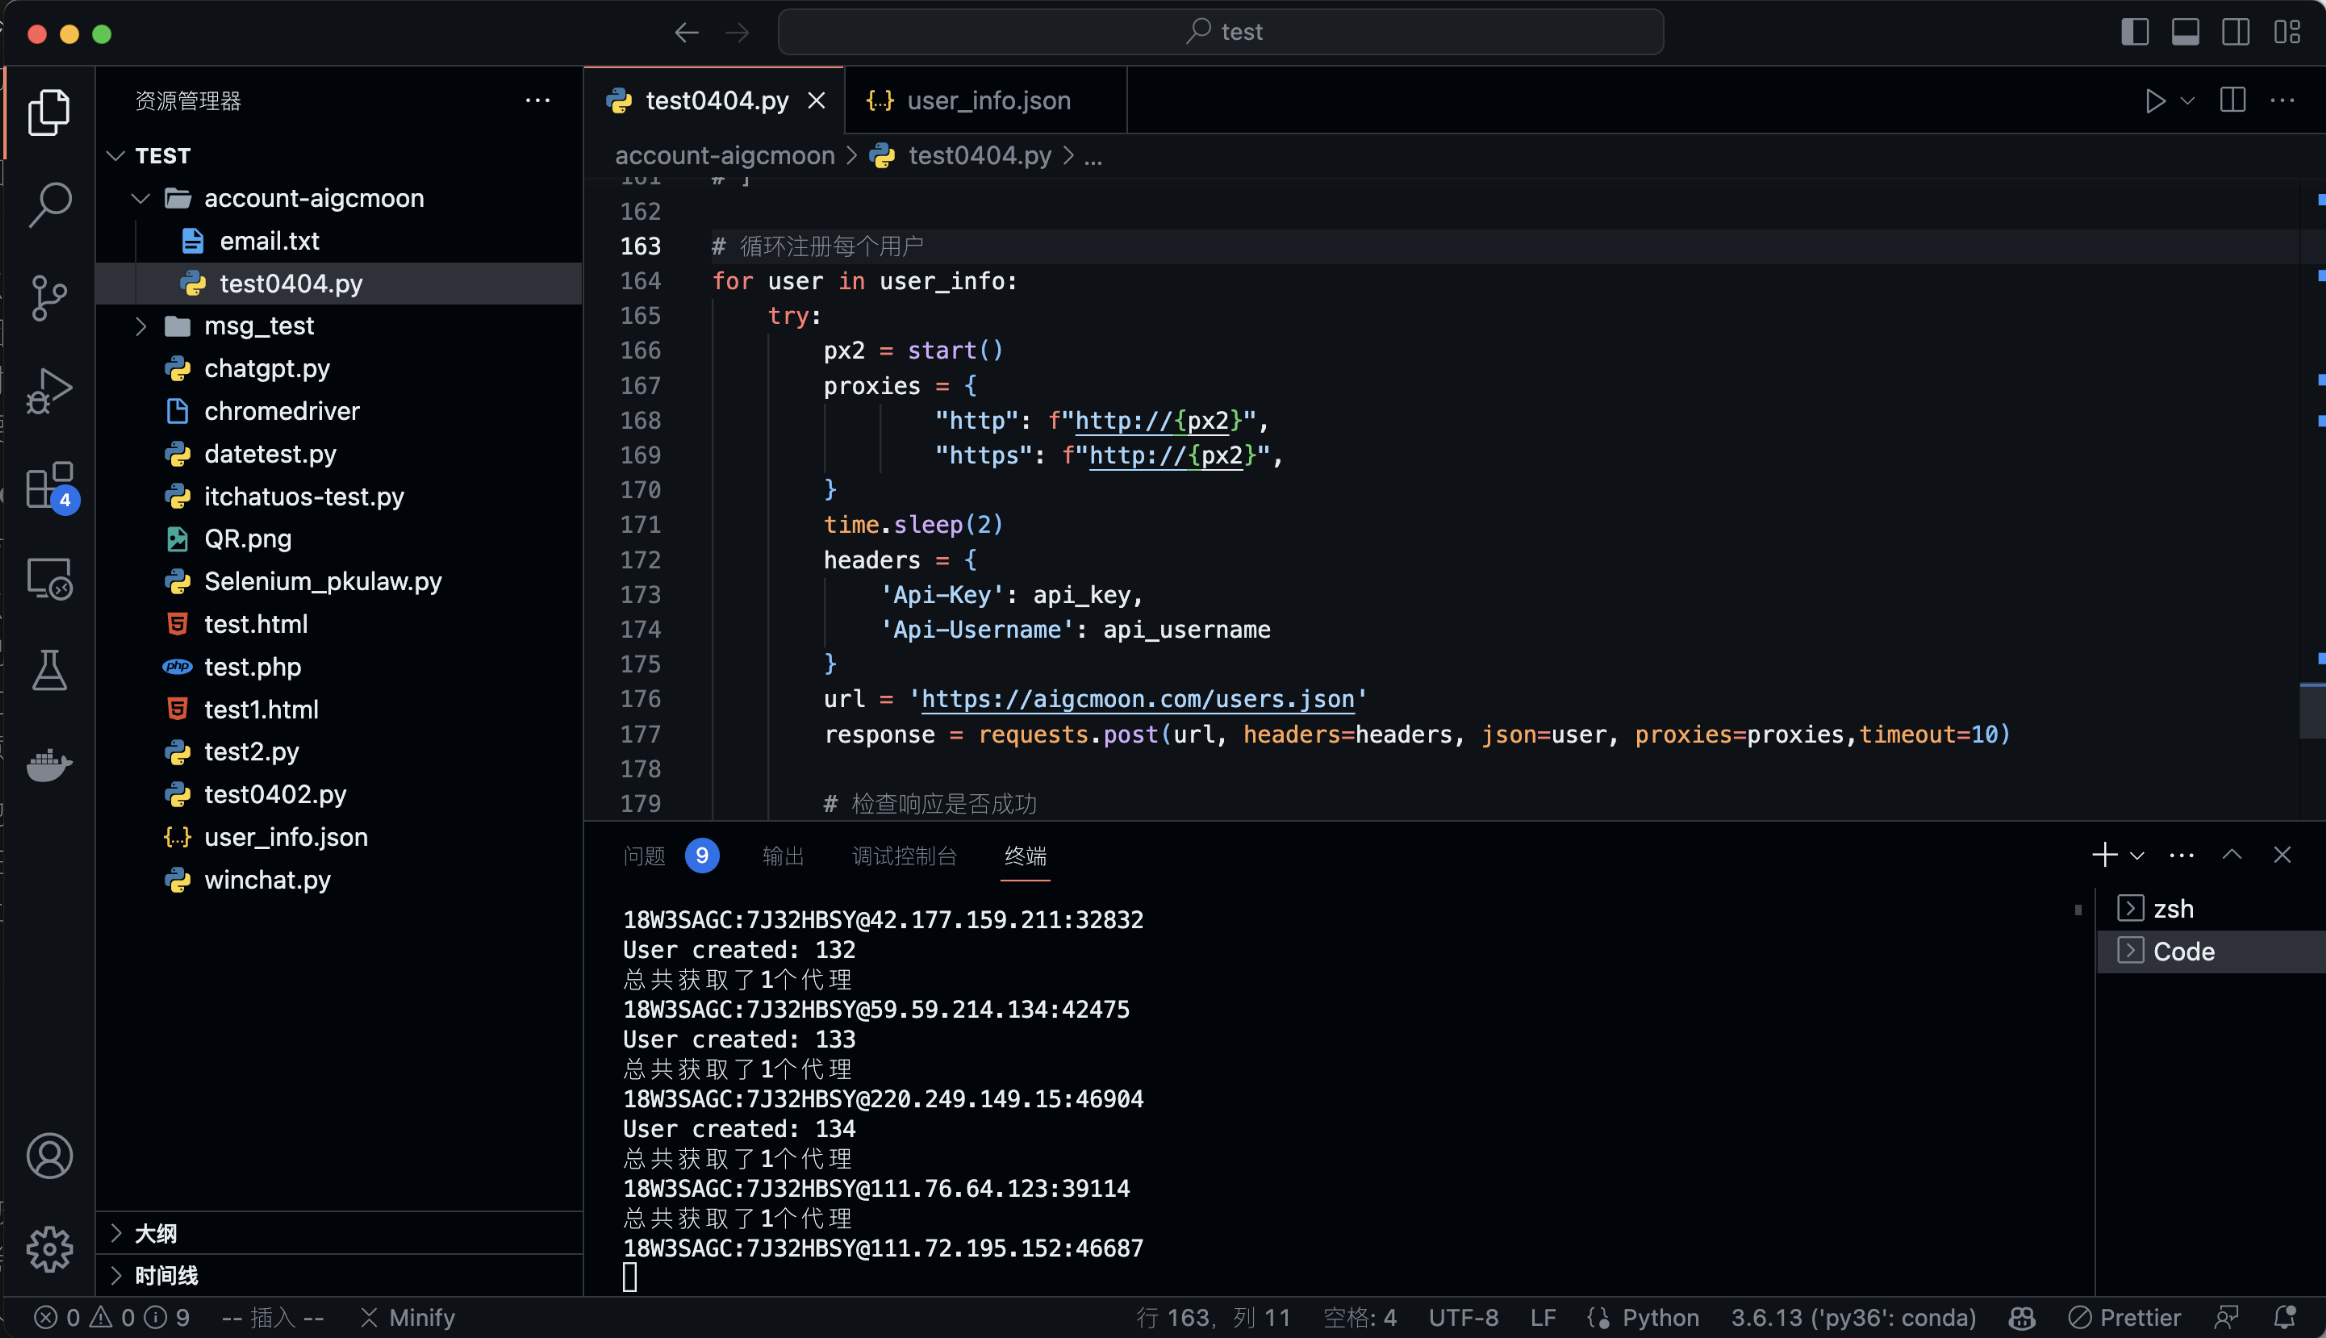Open the Source Control view
The image size is (2326, 1338).
[x=49, y=298]
